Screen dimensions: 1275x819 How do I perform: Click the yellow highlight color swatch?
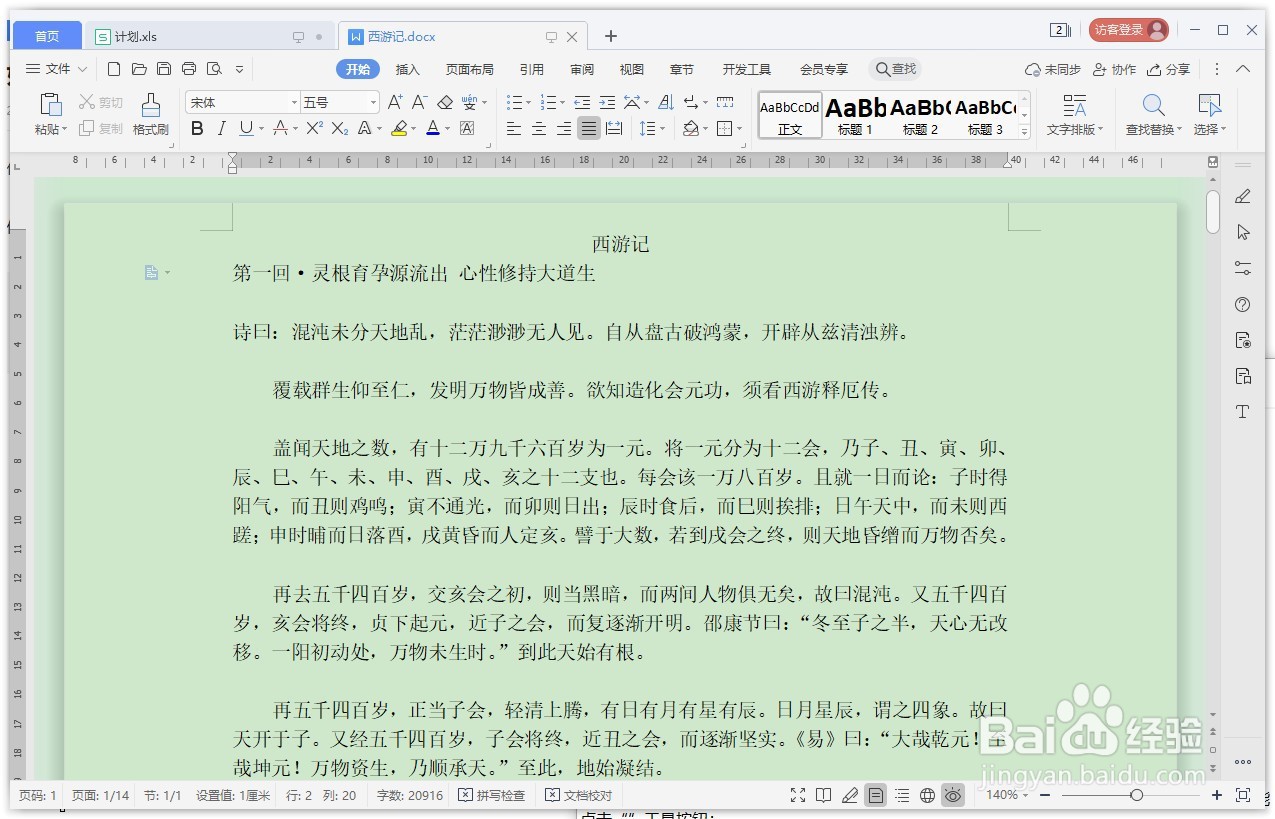tap(399, 128)
